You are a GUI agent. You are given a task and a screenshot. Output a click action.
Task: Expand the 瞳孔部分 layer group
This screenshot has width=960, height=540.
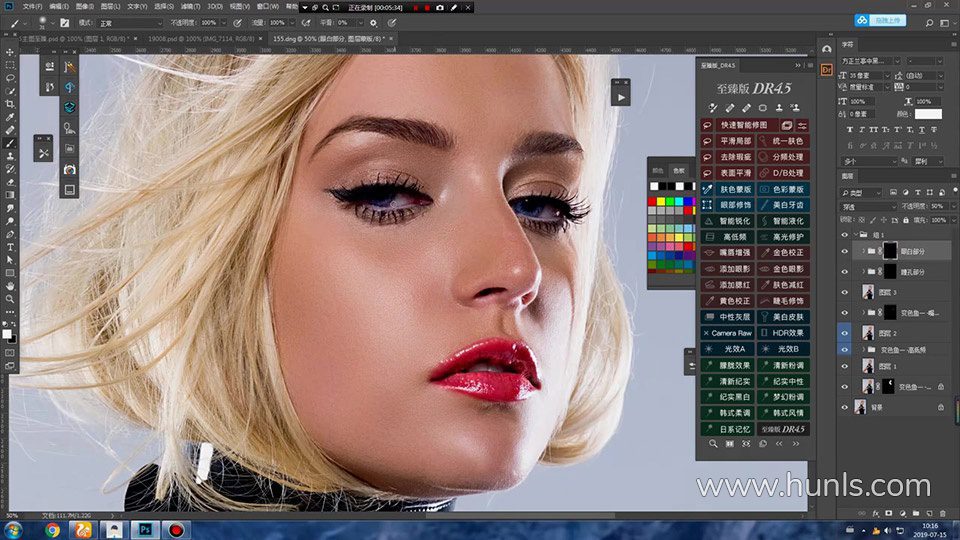863,272
